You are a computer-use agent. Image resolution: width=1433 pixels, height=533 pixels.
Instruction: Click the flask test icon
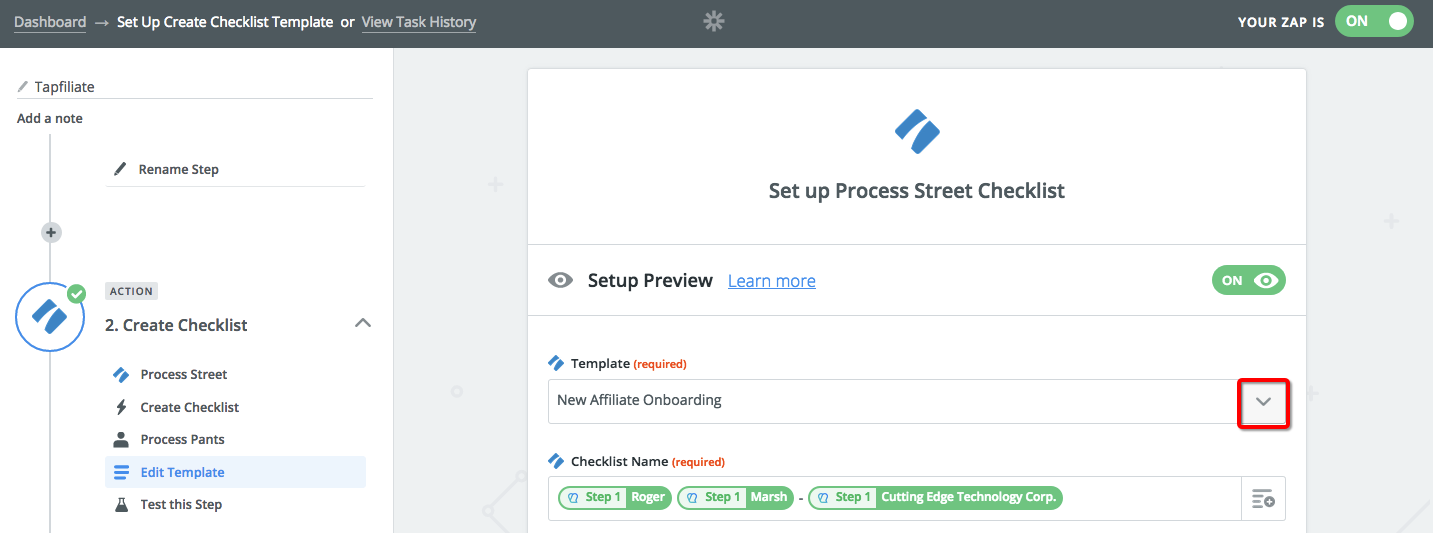[x=121, y=504]
